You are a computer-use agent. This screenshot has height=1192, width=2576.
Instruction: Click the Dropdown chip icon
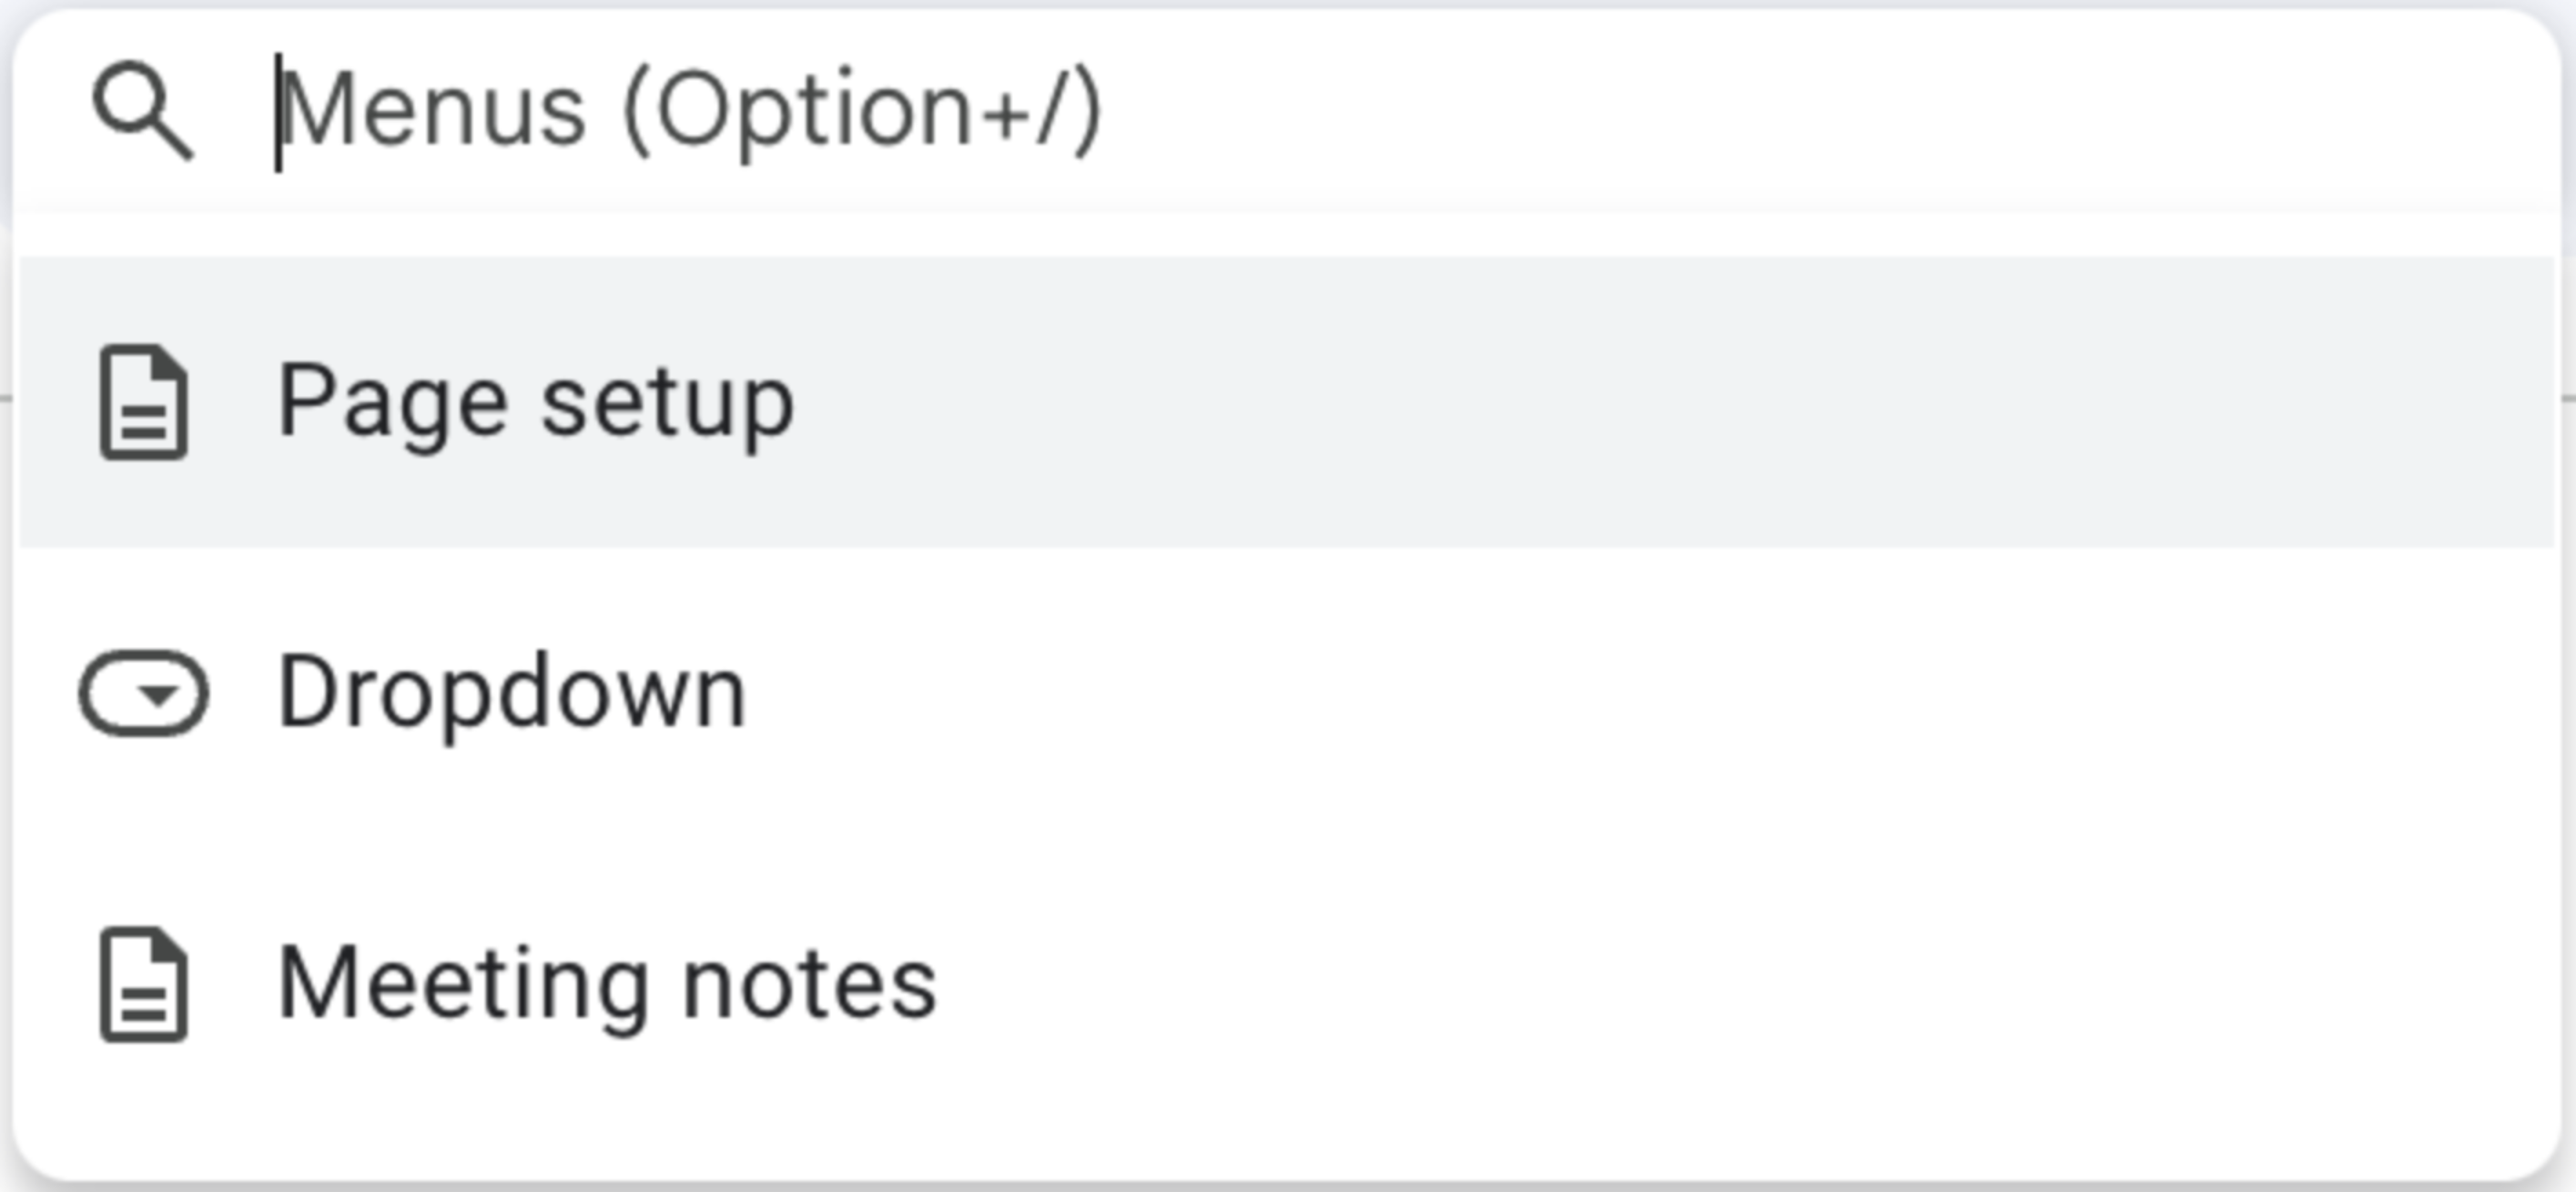click(x=144, y=693)
